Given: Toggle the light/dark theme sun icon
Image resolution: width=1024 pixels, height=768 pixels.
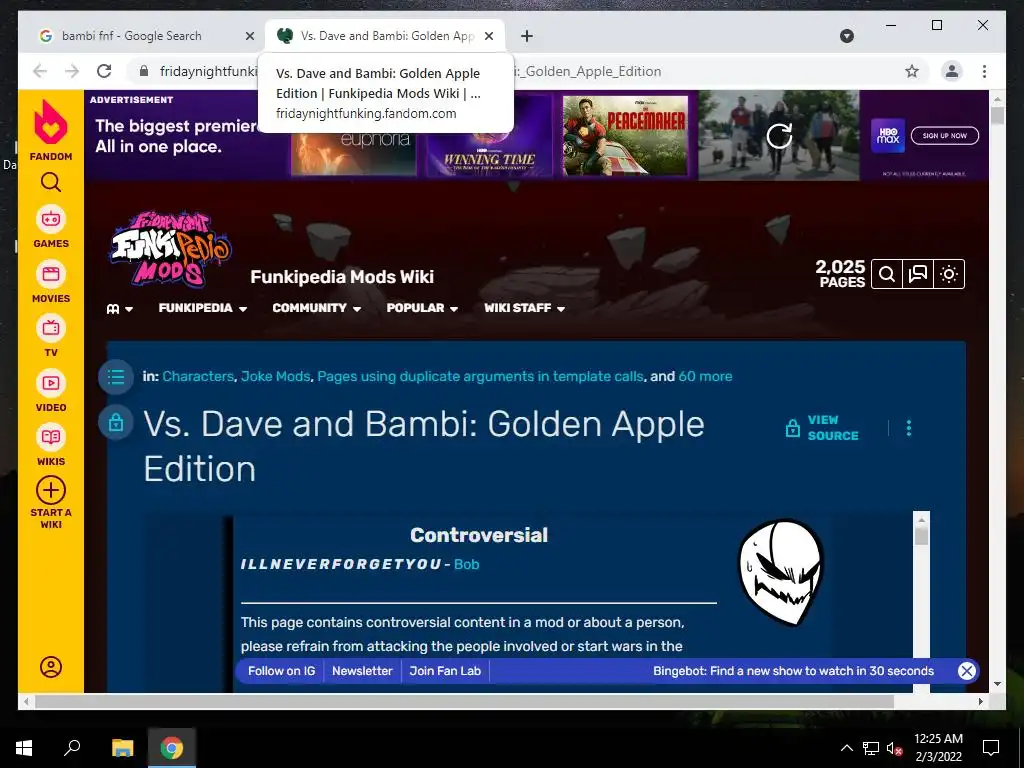Looking at the screenshot, I should tap(949, 274).
